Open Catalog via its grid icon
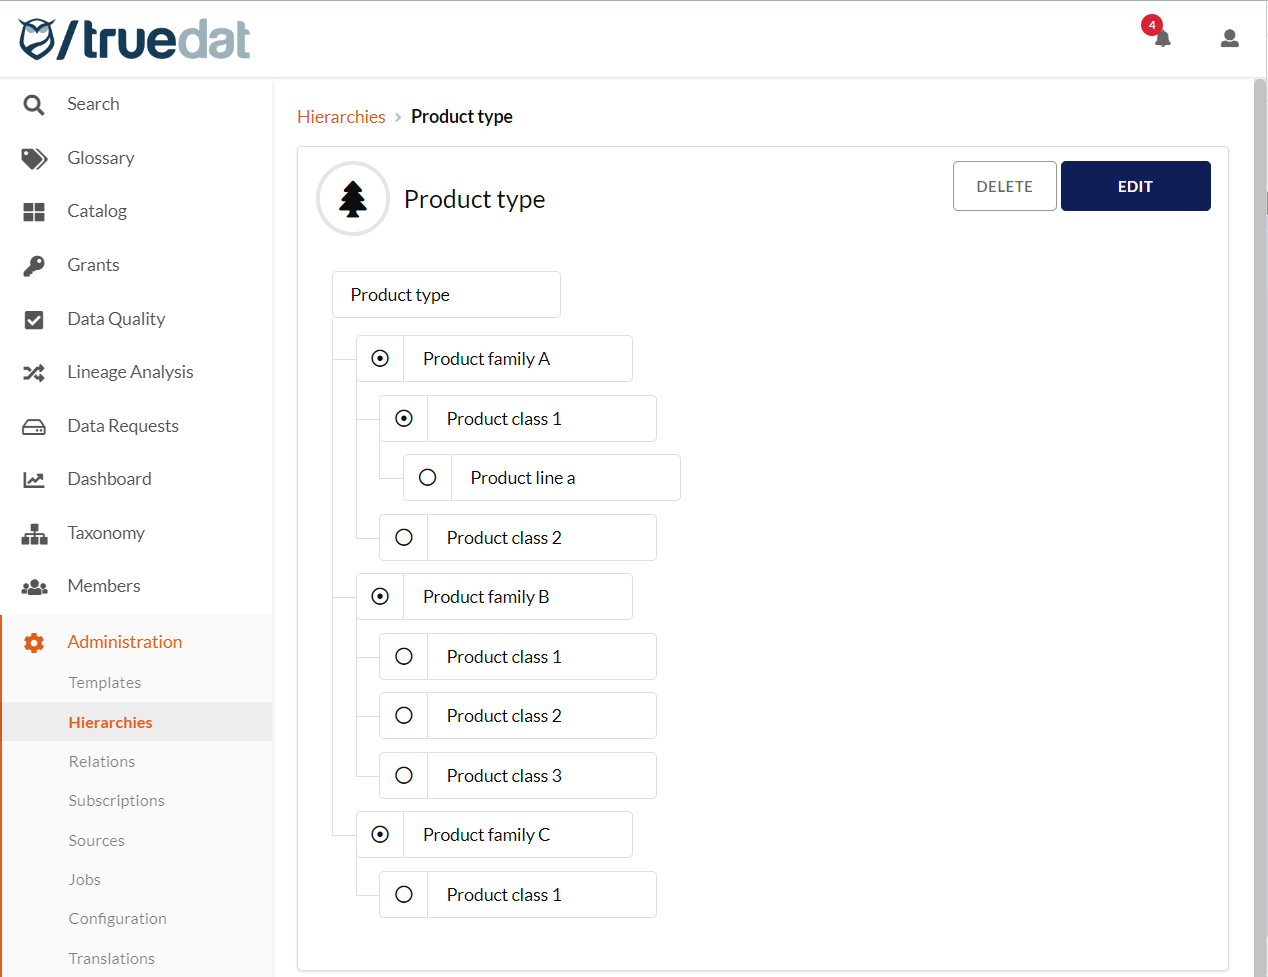 (x=34, y=212)
